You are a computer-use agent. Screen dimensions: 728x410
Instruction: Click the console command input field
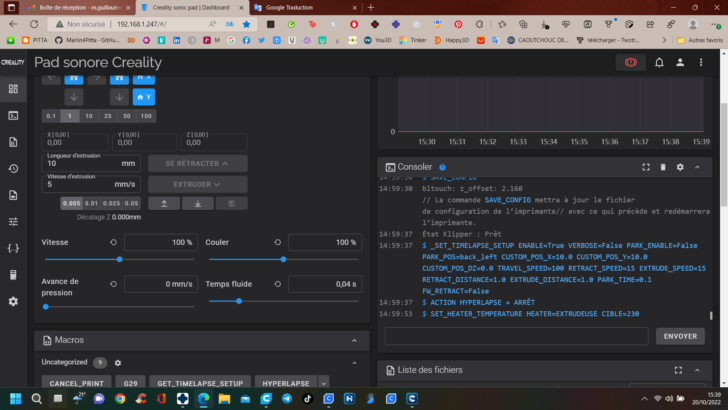pos(515,336)
